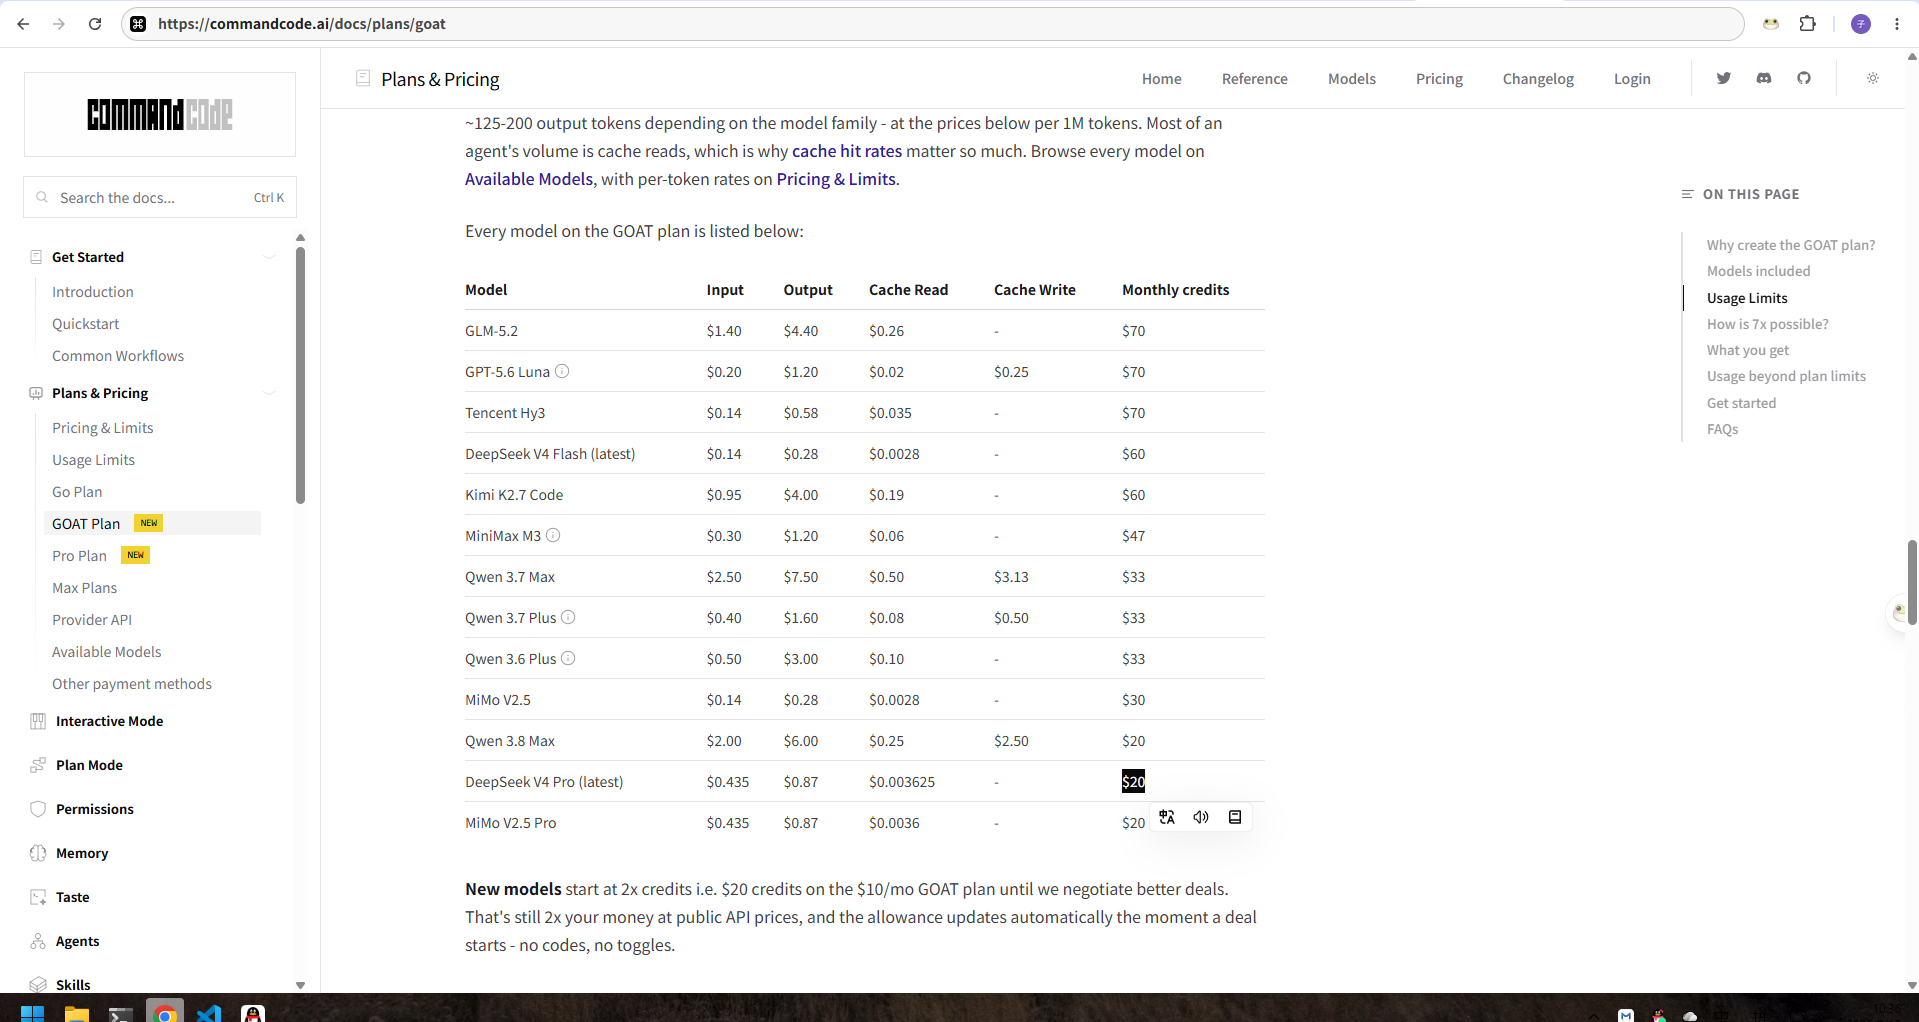
Task: Open Interactive Mode in the sidebar
Action: [x=110, y=721]
